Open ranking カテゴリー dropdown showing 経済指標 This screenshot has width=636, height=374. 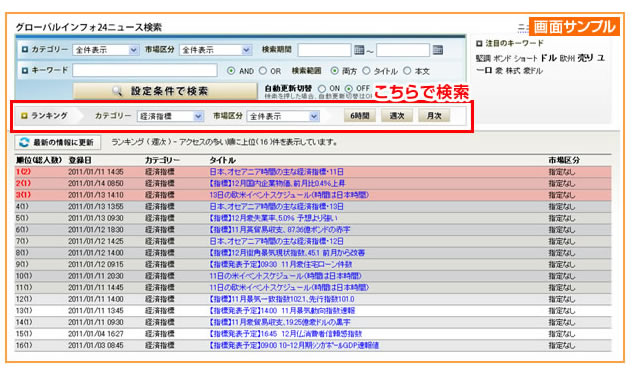(x=170, y=116)
